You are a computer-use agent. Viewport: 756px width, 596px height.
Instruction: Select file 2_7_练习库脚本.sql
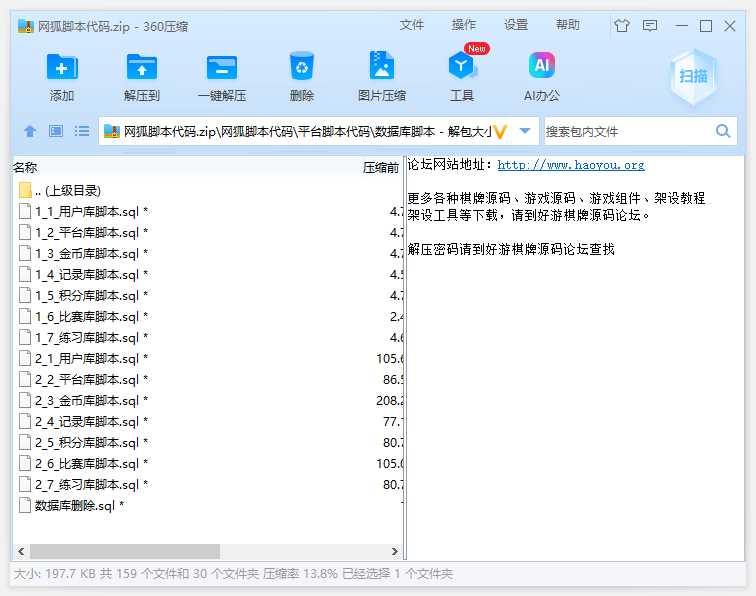208,484
